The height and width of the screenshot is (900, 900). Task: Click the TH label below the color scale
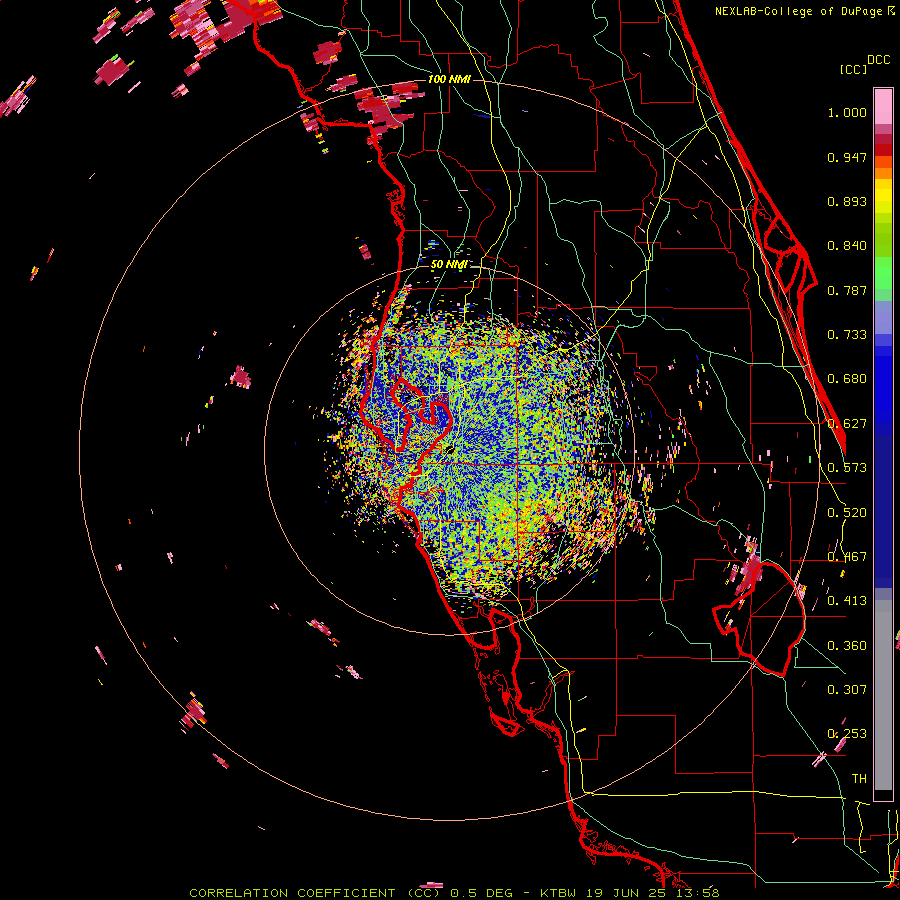(x=859, y=779)
